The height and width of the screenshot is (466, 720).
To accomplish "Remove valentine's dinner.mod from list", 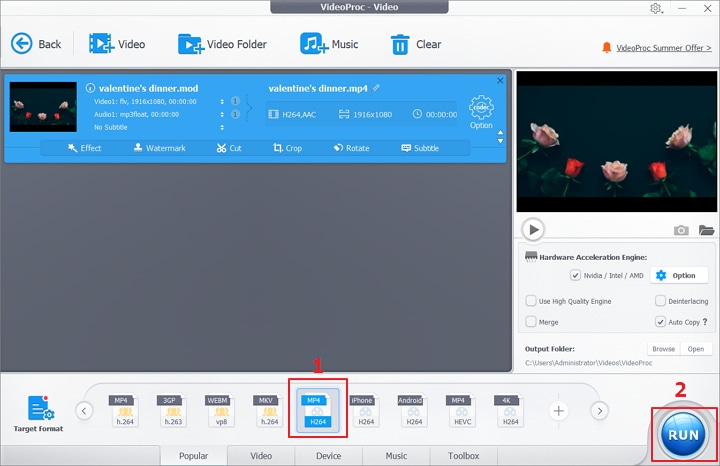I will click(x=500, y=80).
